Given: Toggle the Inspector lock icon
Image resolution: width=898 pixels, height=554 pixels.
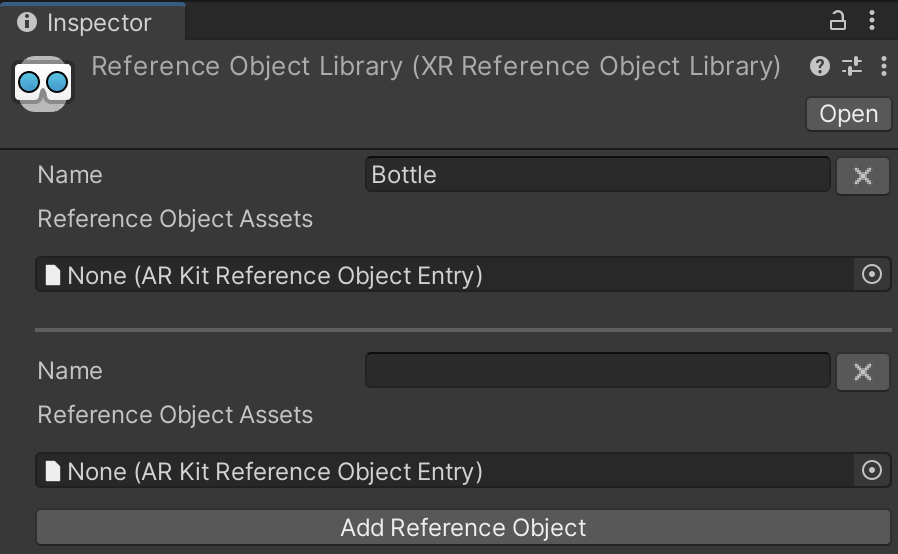Looking at the screenshot, I should [838, 20].
